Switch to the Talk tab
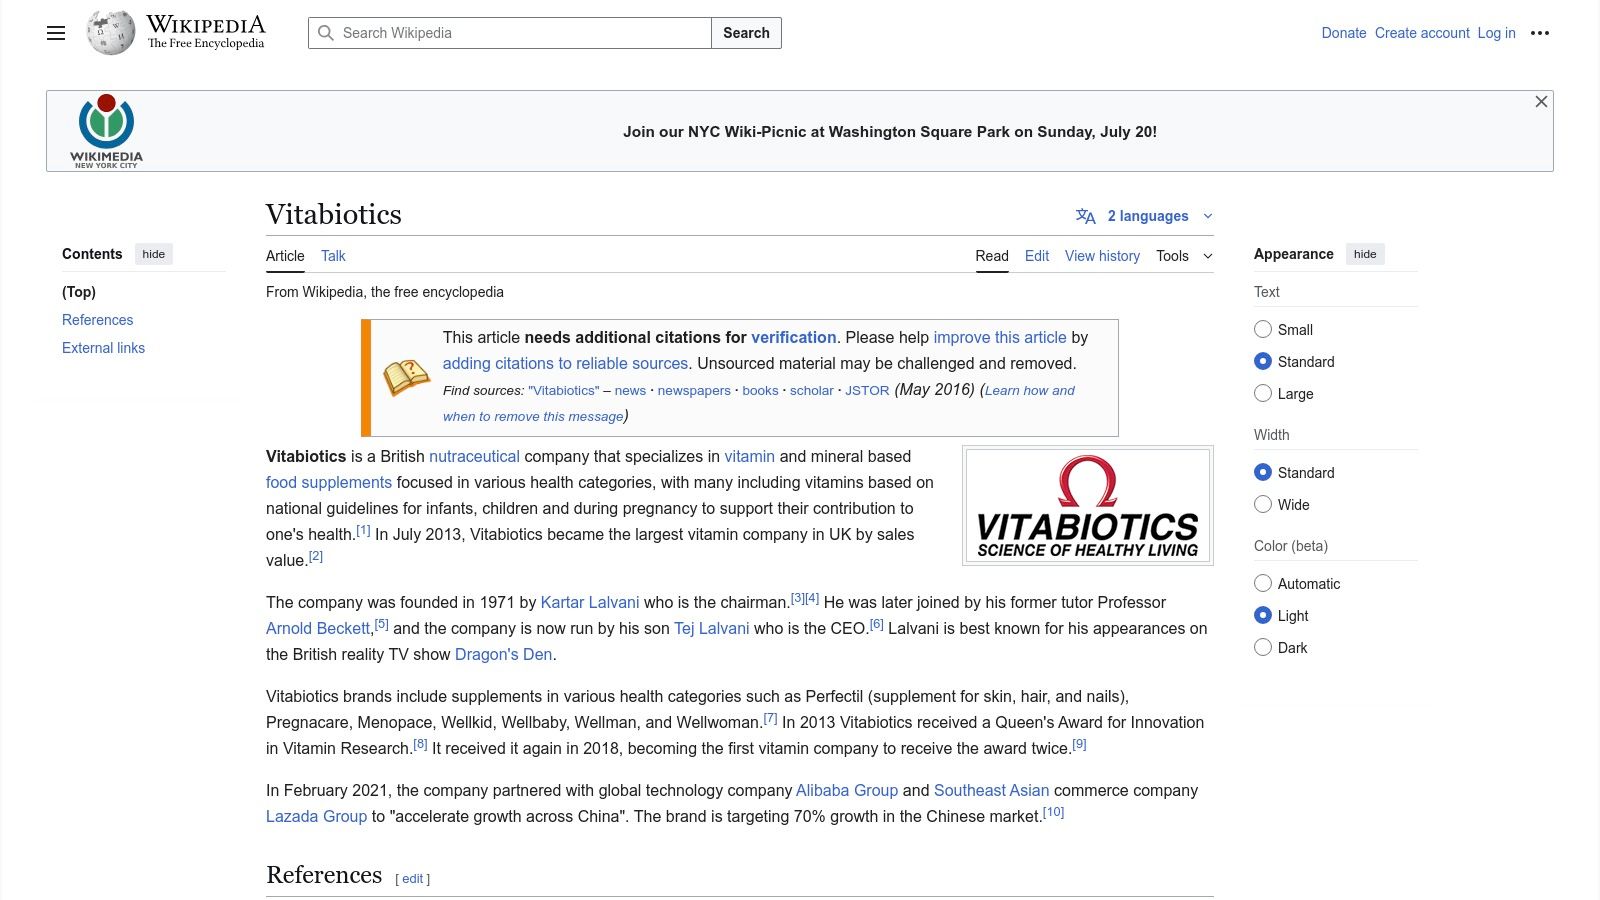The width and height of the screenshot is (1600, 900). pyautogui.click(x=333, y=256)
